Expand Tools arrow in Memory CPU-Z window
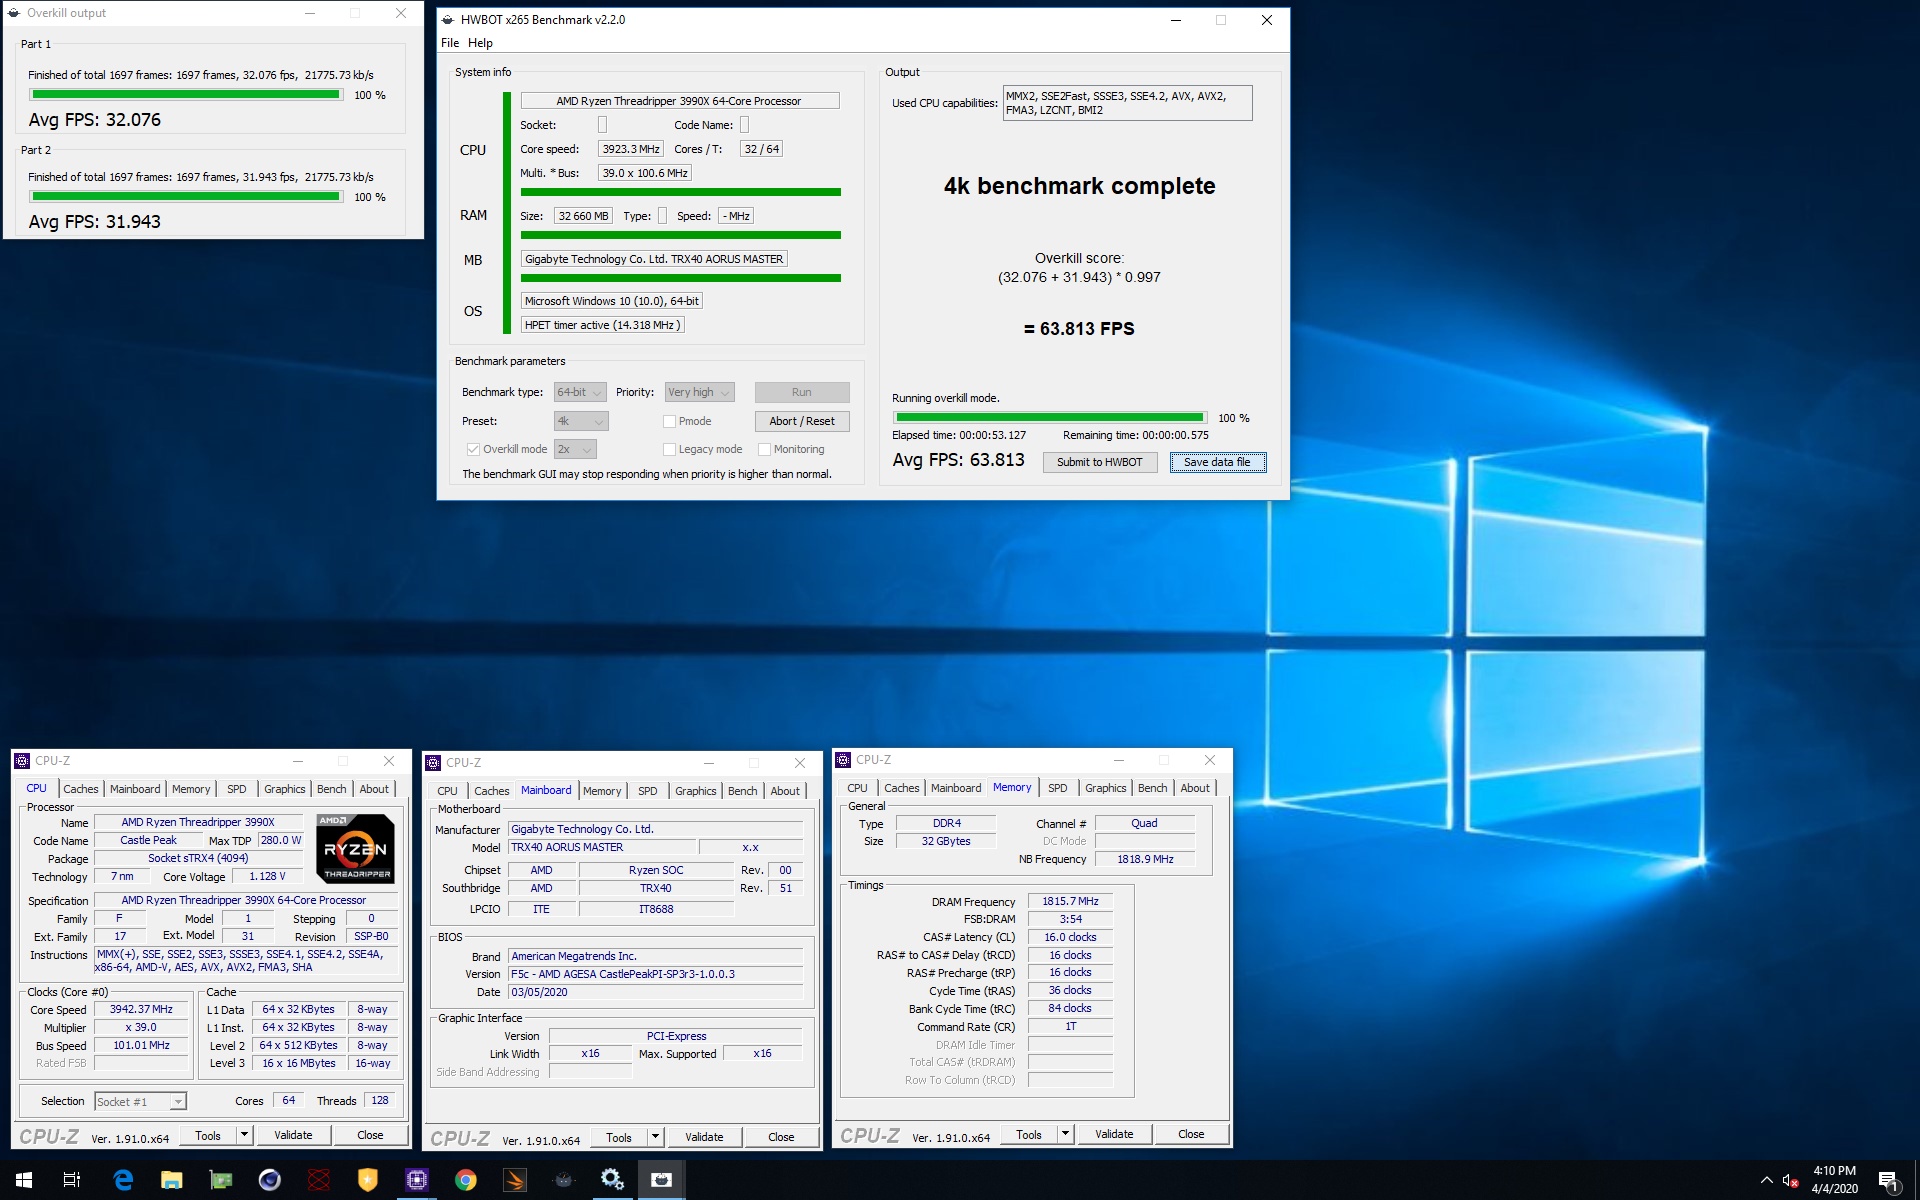The width and height of the screenshot is (1920, 1200). [x=1065, y=1134]
